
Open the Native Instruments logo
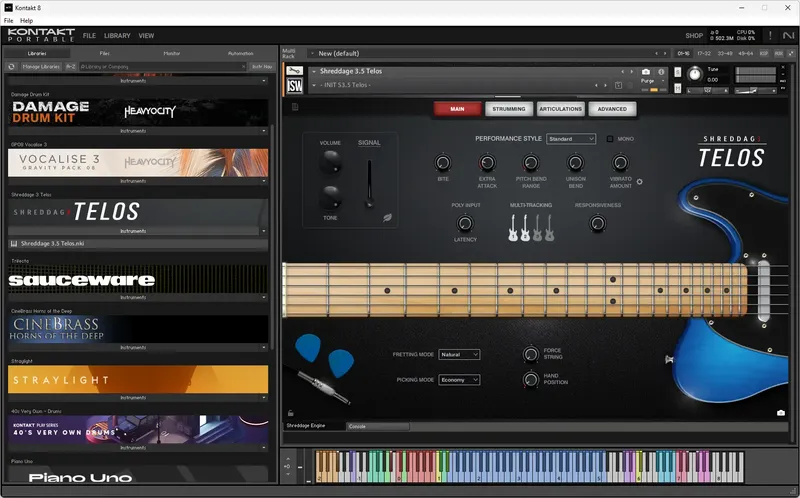(788, 36)
